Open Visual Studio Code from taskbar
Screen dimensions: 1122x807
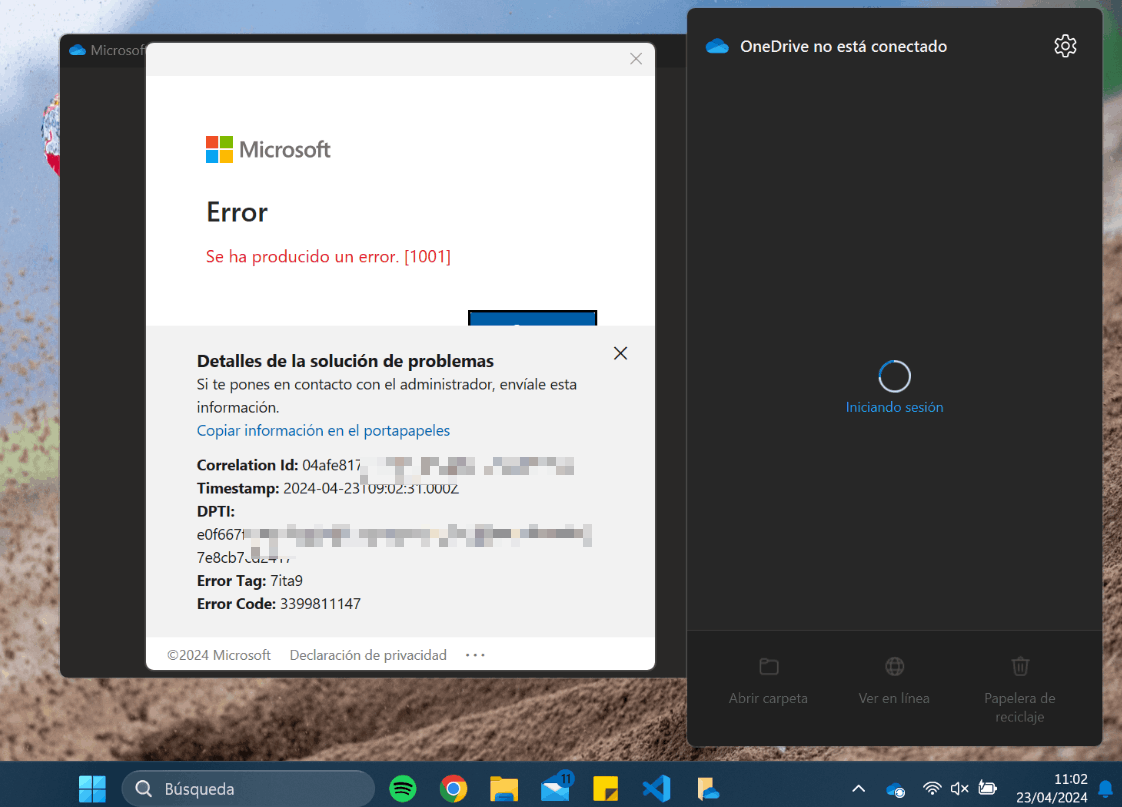point(656,788)
